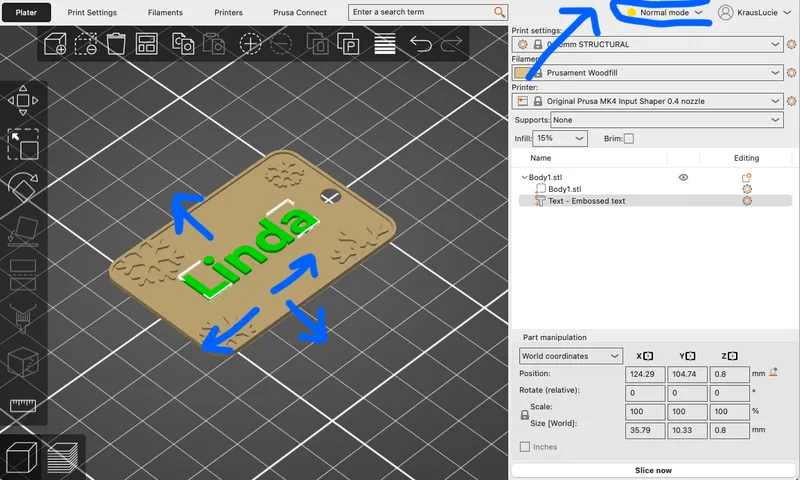Screen dimensions: 800x480
Task: Toggle visibility eye for Body1.stl
Action: pyautogui.click(x=683, y=178)
